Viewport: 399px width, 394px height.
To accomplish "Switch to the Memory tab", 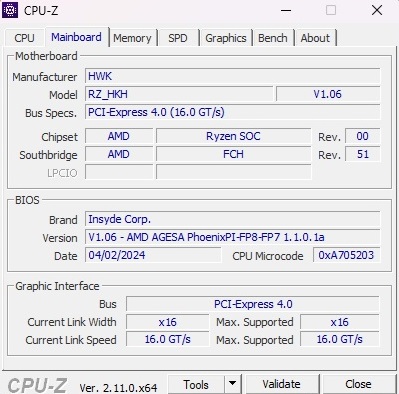I will click(x=132, y=38).
